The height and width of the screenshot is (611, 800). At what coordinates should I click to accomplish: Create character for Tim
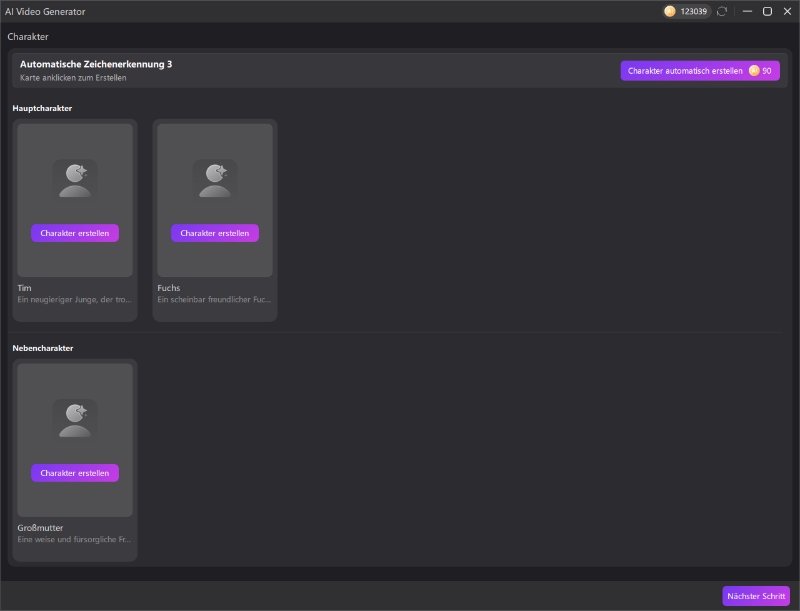coord(75,233)
